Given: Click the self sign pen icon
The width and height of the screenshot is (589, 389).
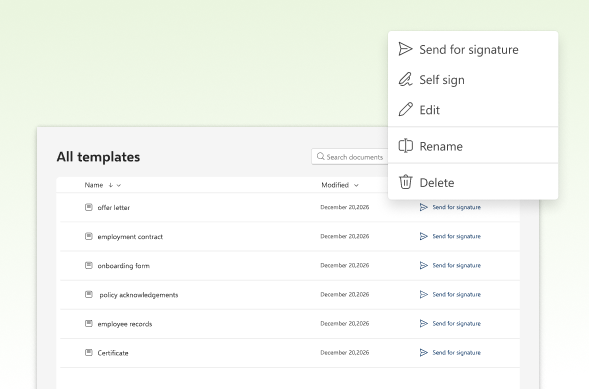Looking at the screenshot, I should click(405, 80).
